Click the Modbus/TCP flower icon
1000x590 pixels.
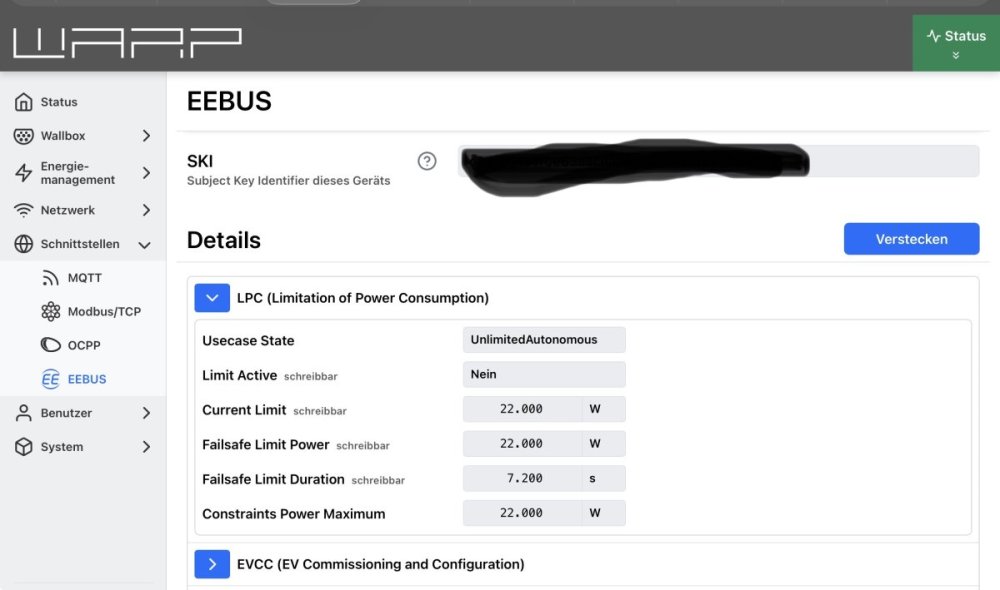pos(50,312)
